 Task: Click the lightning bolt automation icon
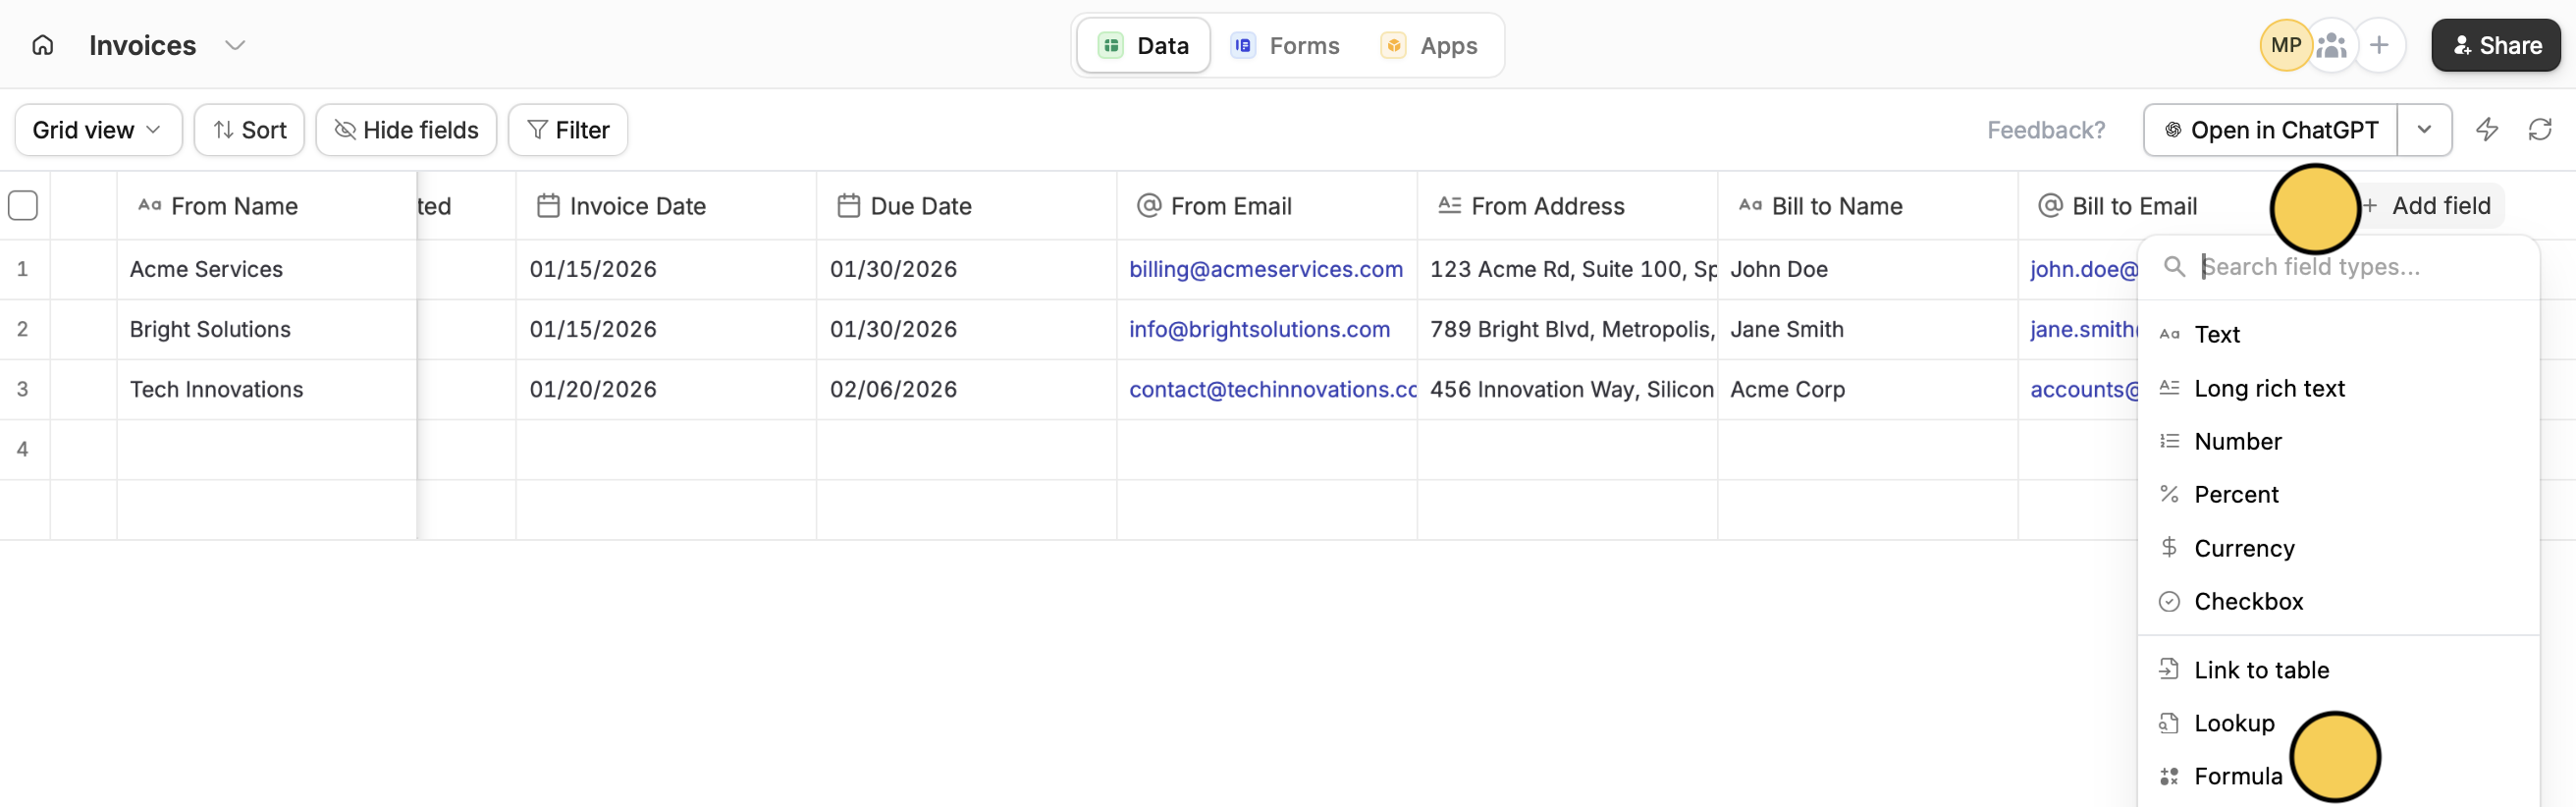pyautogui.click(x=2486, y=130)
